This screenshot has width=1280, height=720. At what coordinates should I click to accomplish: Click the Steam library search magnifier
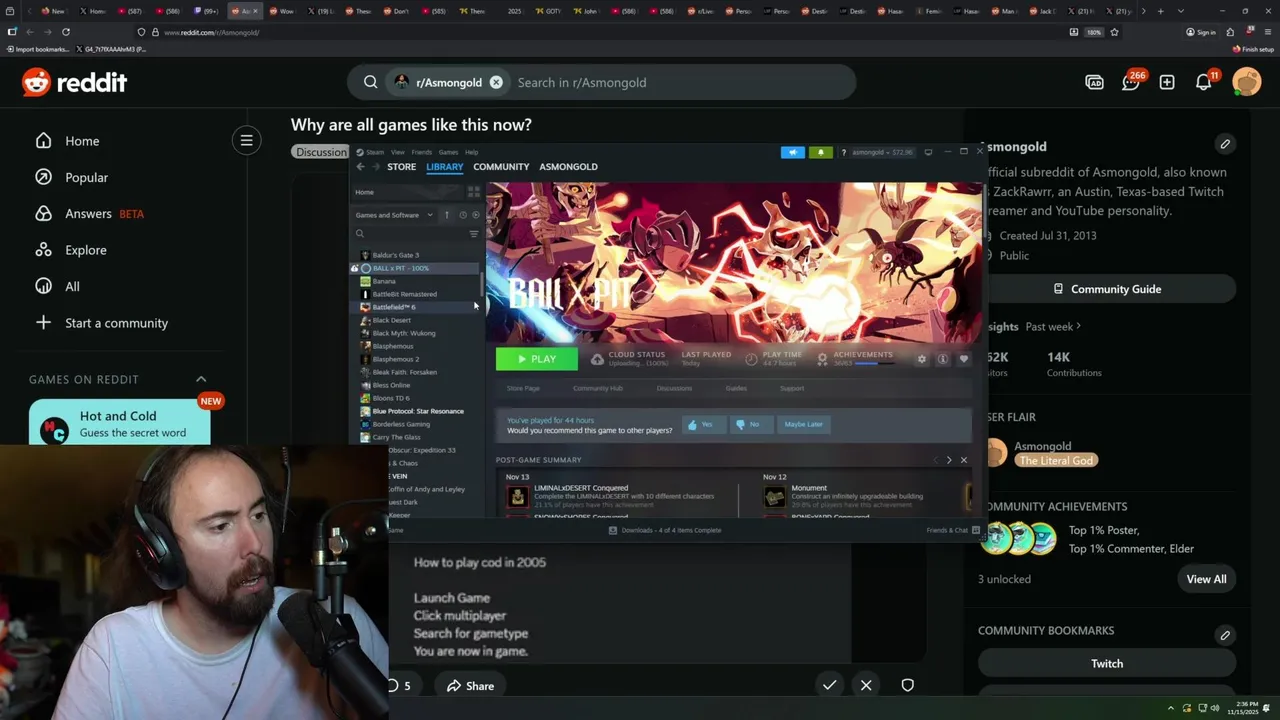360,233
